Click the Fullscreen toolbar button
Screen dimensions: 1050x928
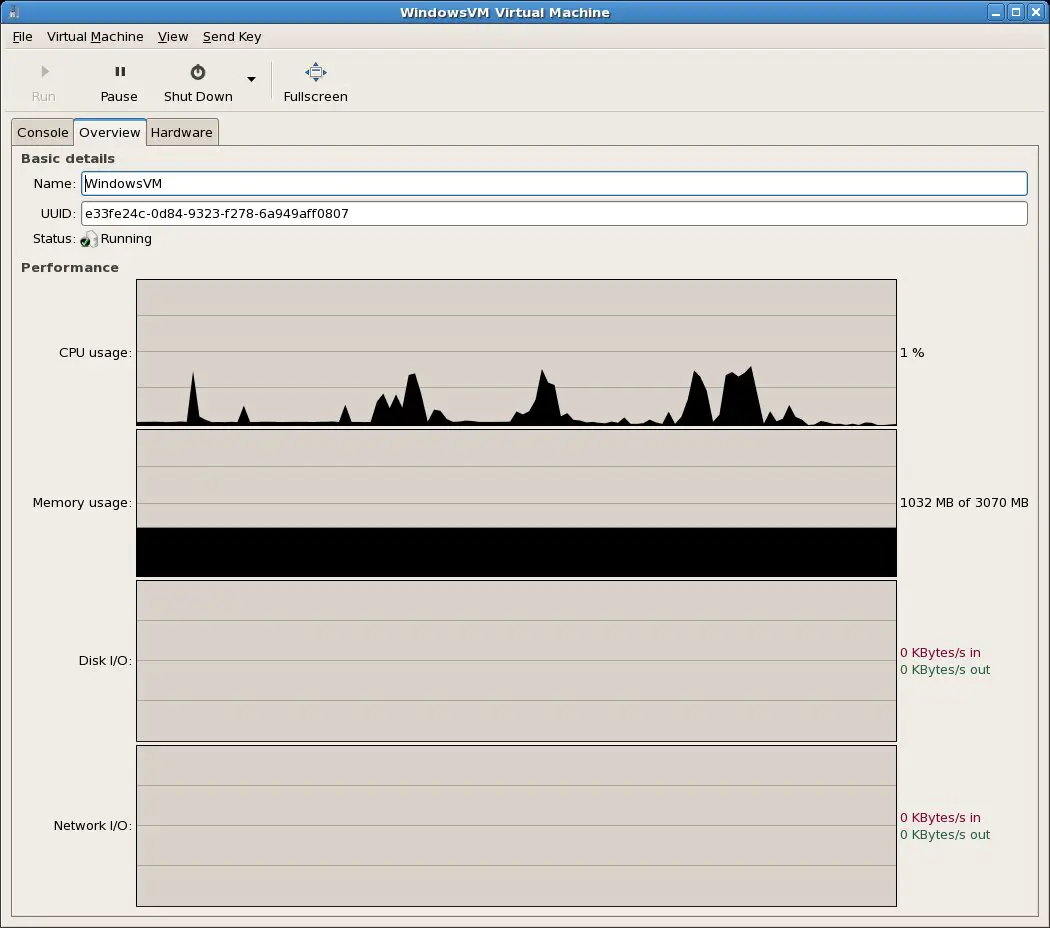tap(315, 80)
